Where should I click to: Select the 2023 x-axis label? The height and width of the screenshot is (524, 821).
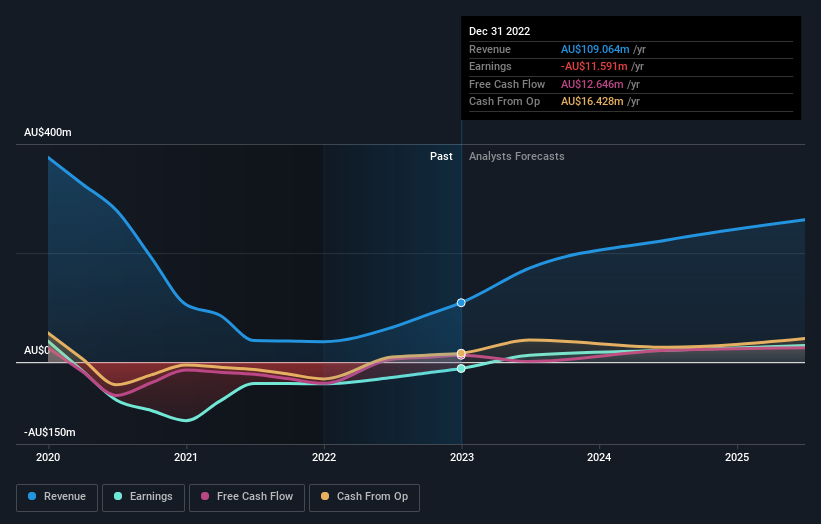pos(462,457)
